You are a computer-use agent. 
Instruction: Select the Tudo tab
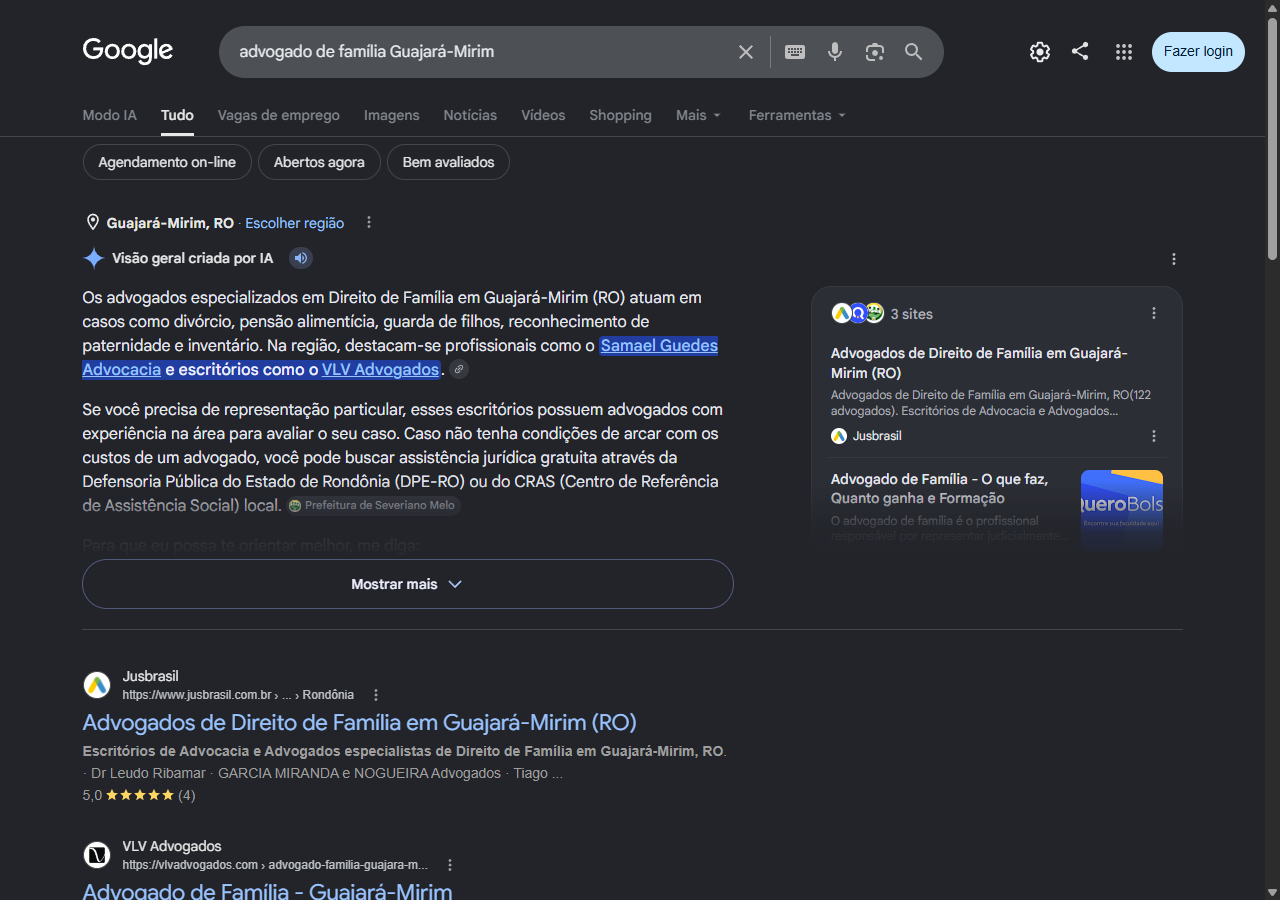coord(177,115)
